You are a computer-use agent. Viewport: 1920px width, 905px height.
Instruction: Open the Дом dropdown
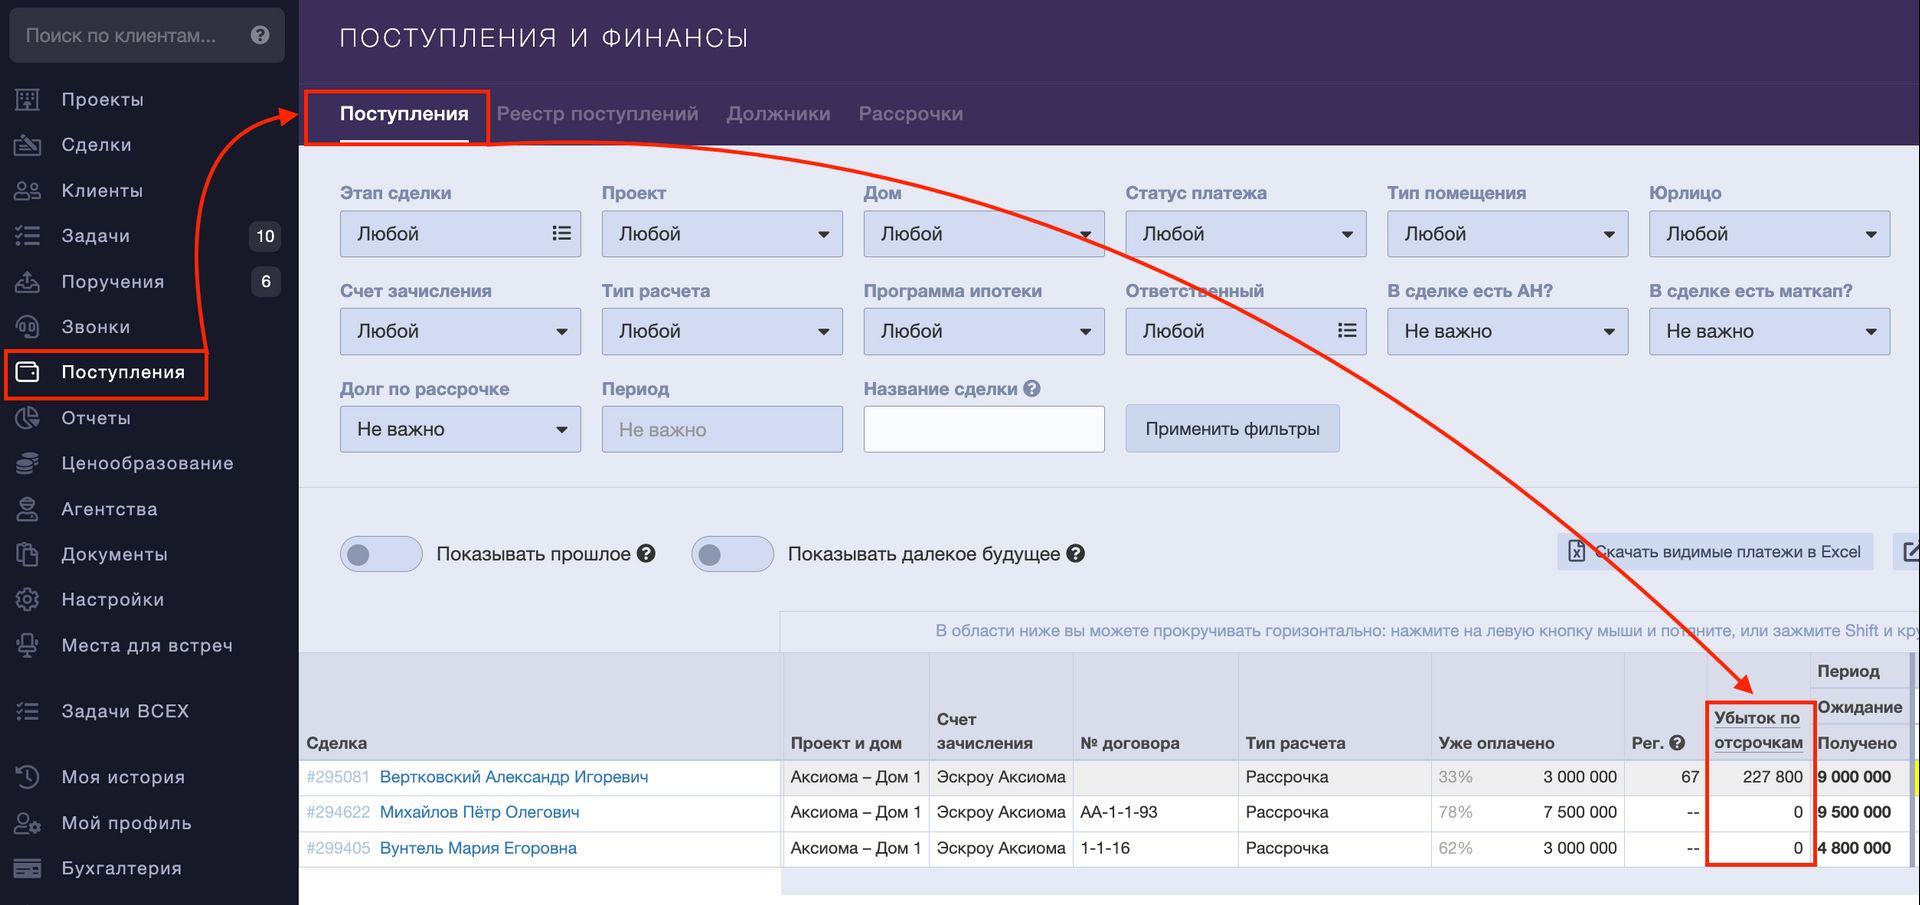984,234
